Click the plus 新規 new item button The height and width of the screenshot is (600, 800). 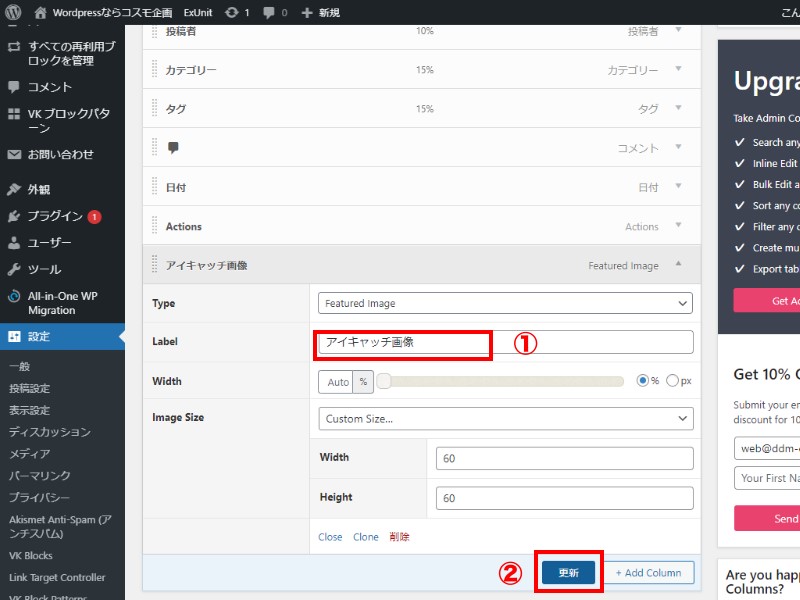pyautogui.click(x=319, y=12)
